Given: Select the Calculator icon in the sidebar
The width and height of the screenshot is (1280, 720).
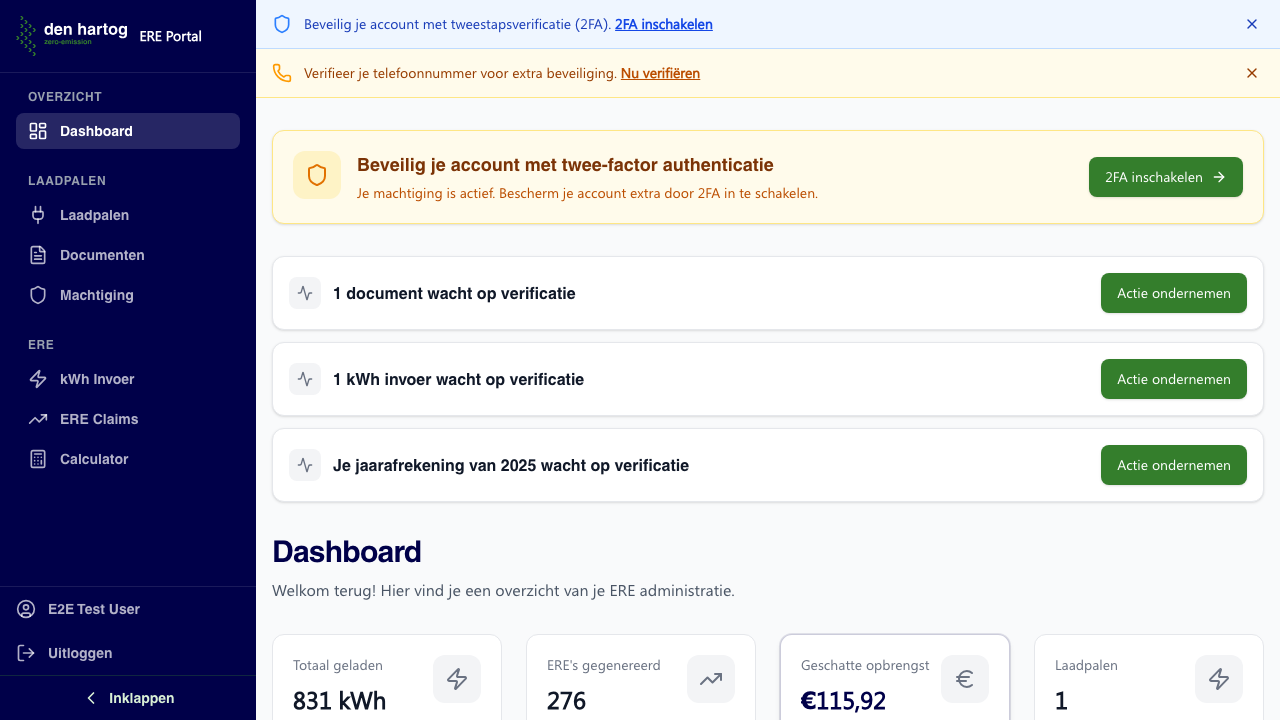Looking at the screenshot, I should [37, 459].
